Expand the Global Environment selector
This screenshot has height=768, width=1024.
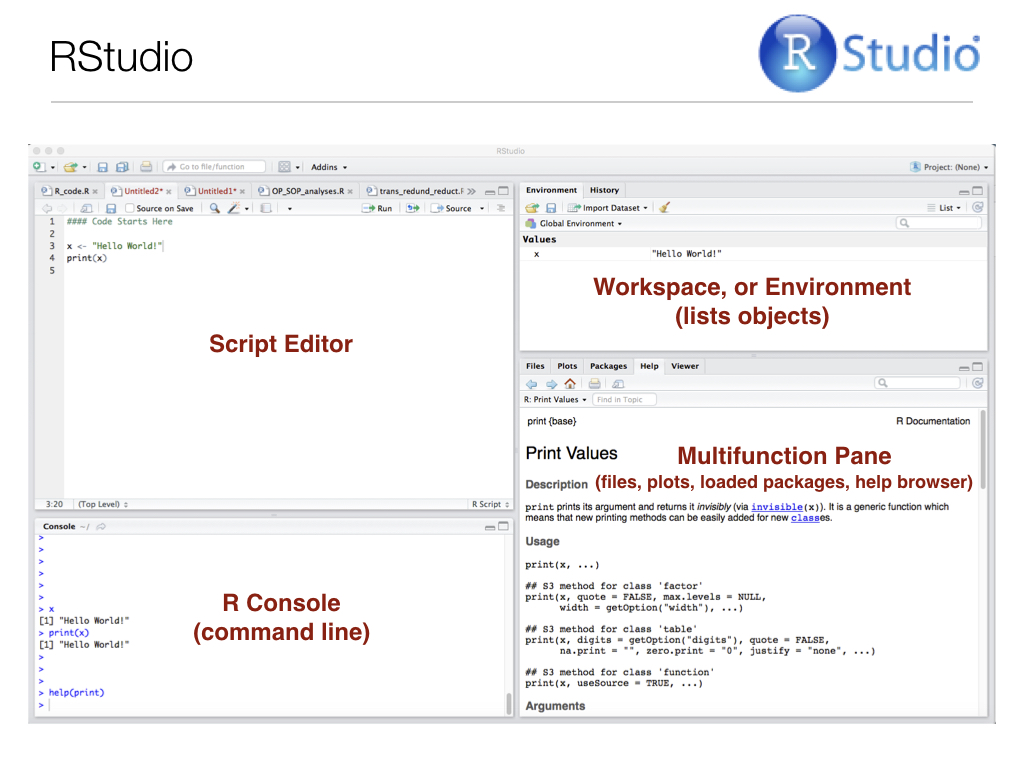pyautogui.click(x=580, y=224)
